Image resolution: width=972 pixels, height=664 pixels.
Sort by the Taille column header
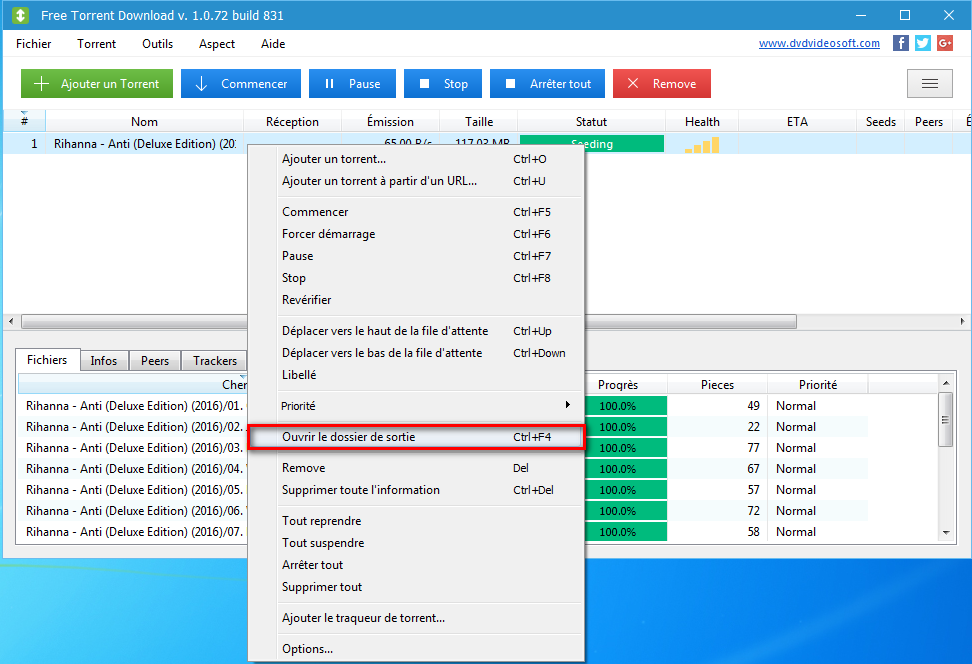click(479, 122)
